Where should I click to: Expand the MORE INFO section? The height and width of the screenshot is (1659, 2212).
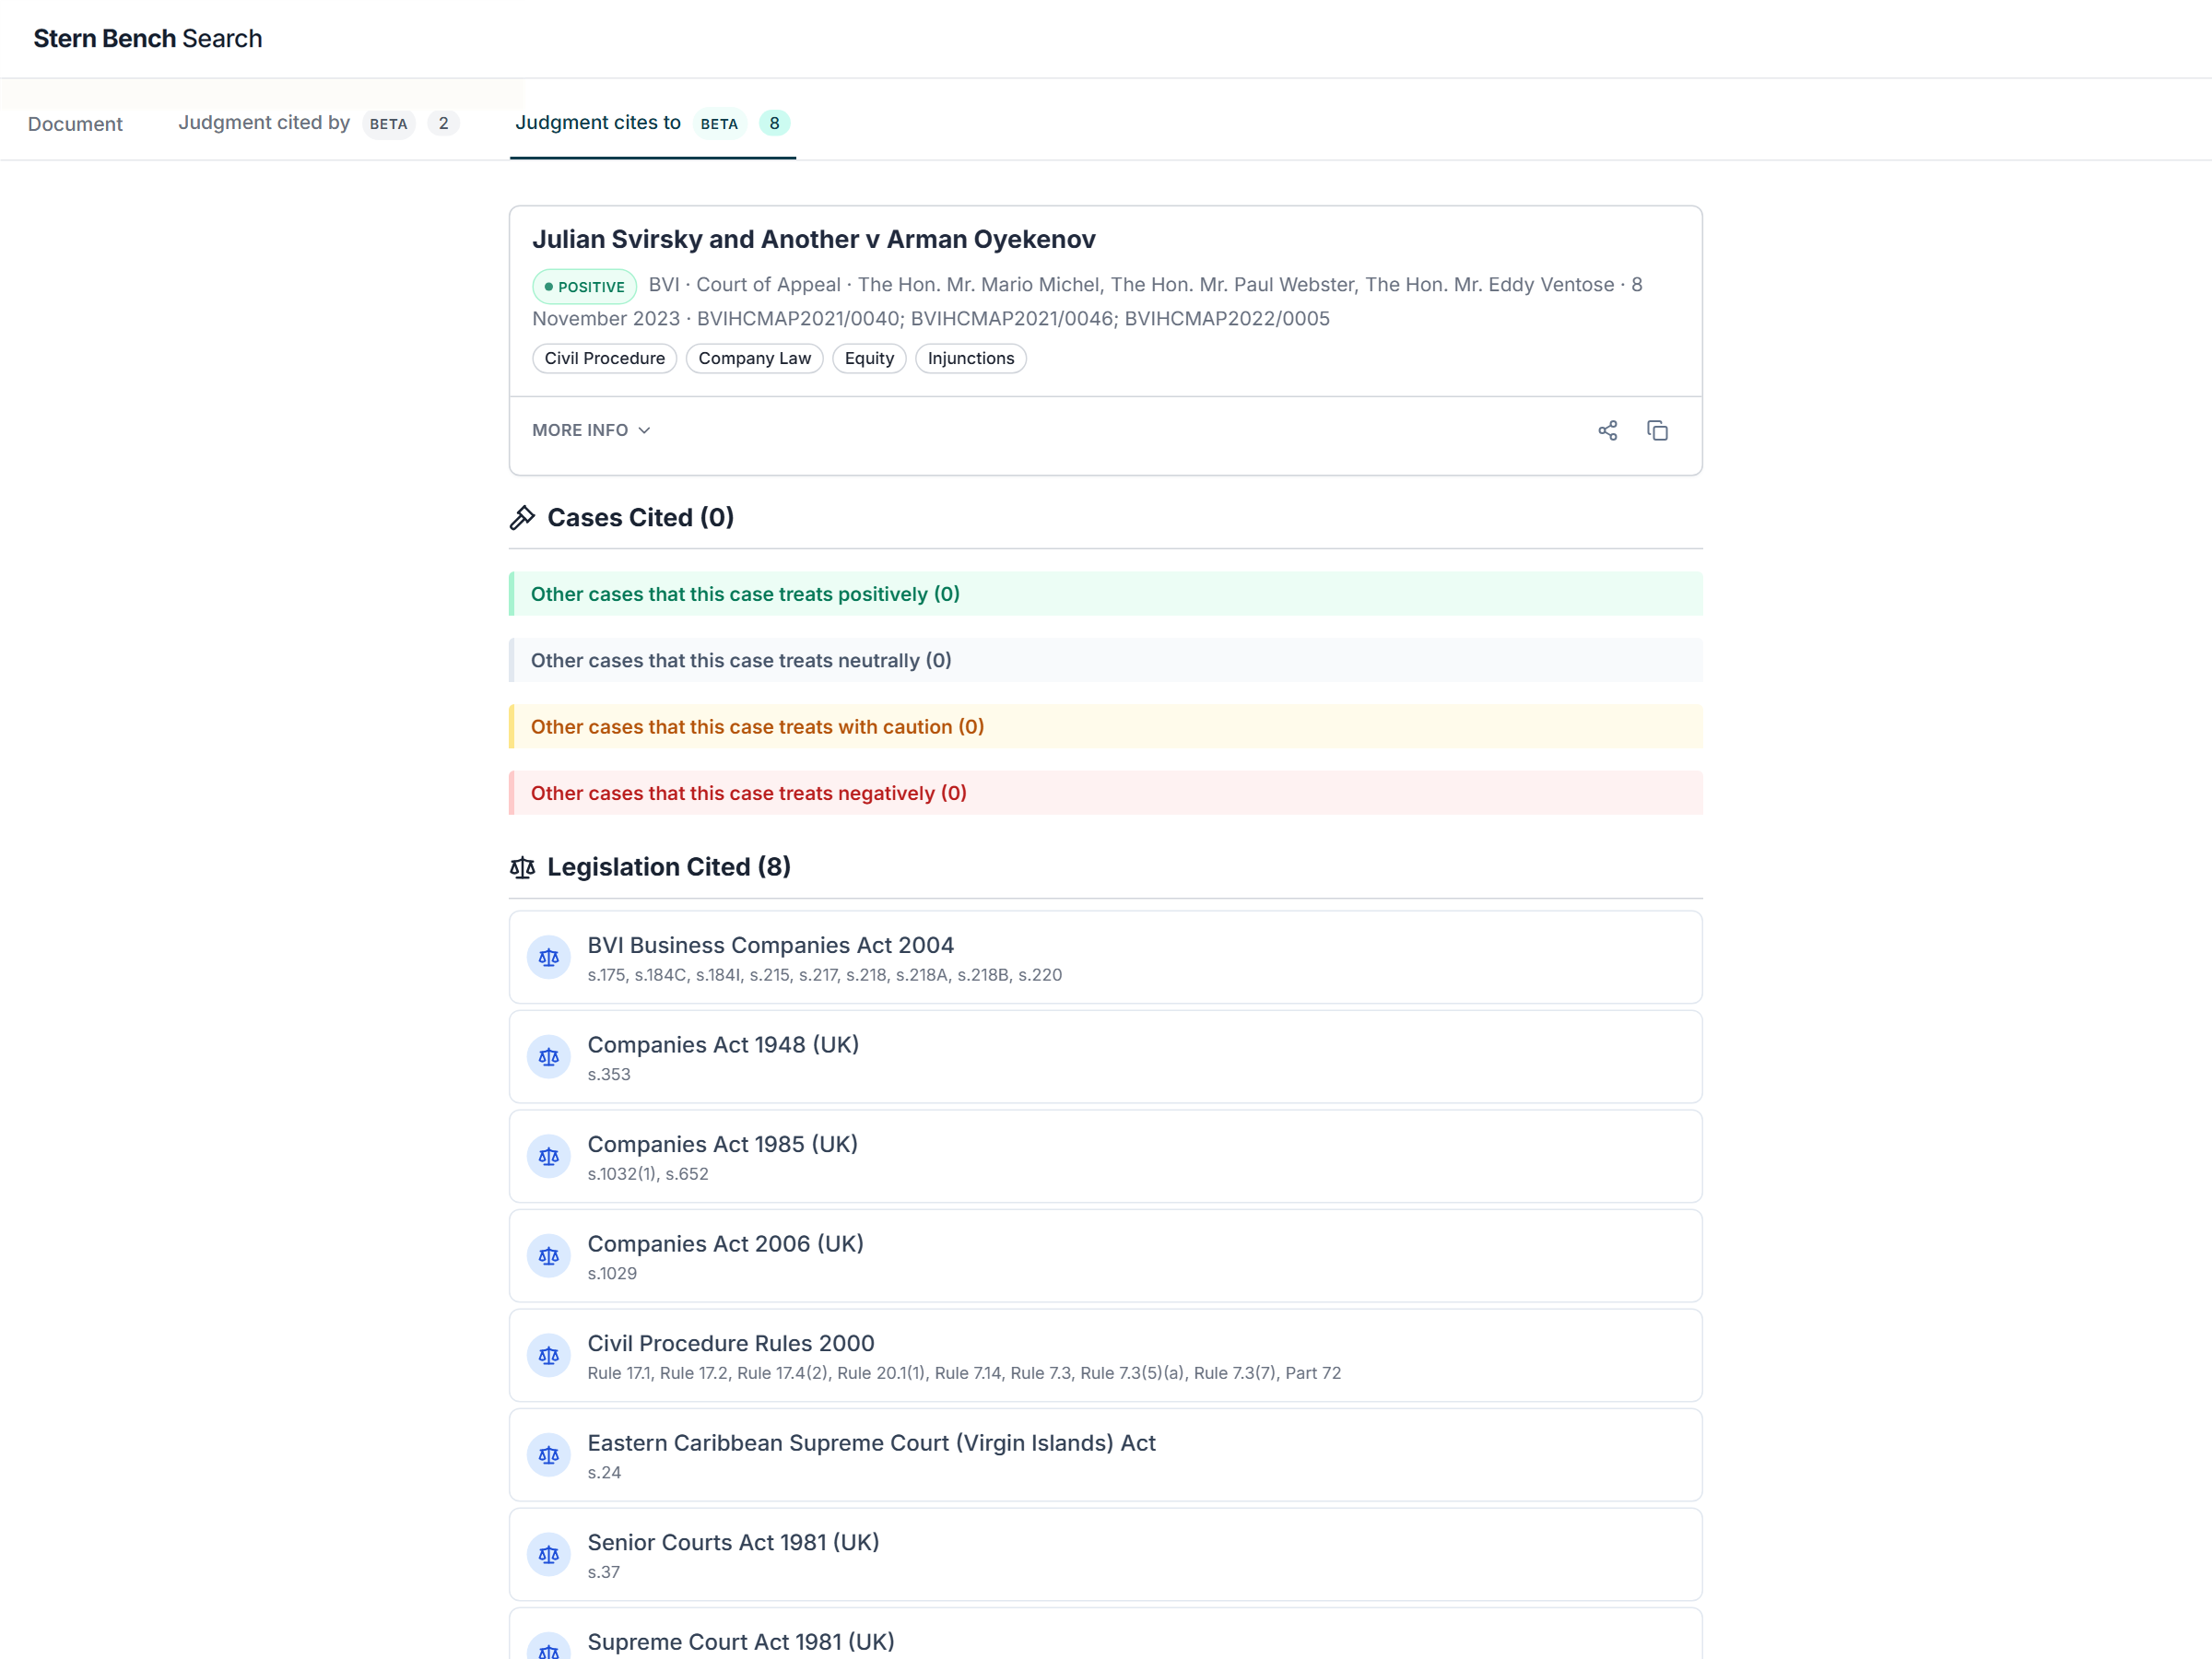coord(591,430)
